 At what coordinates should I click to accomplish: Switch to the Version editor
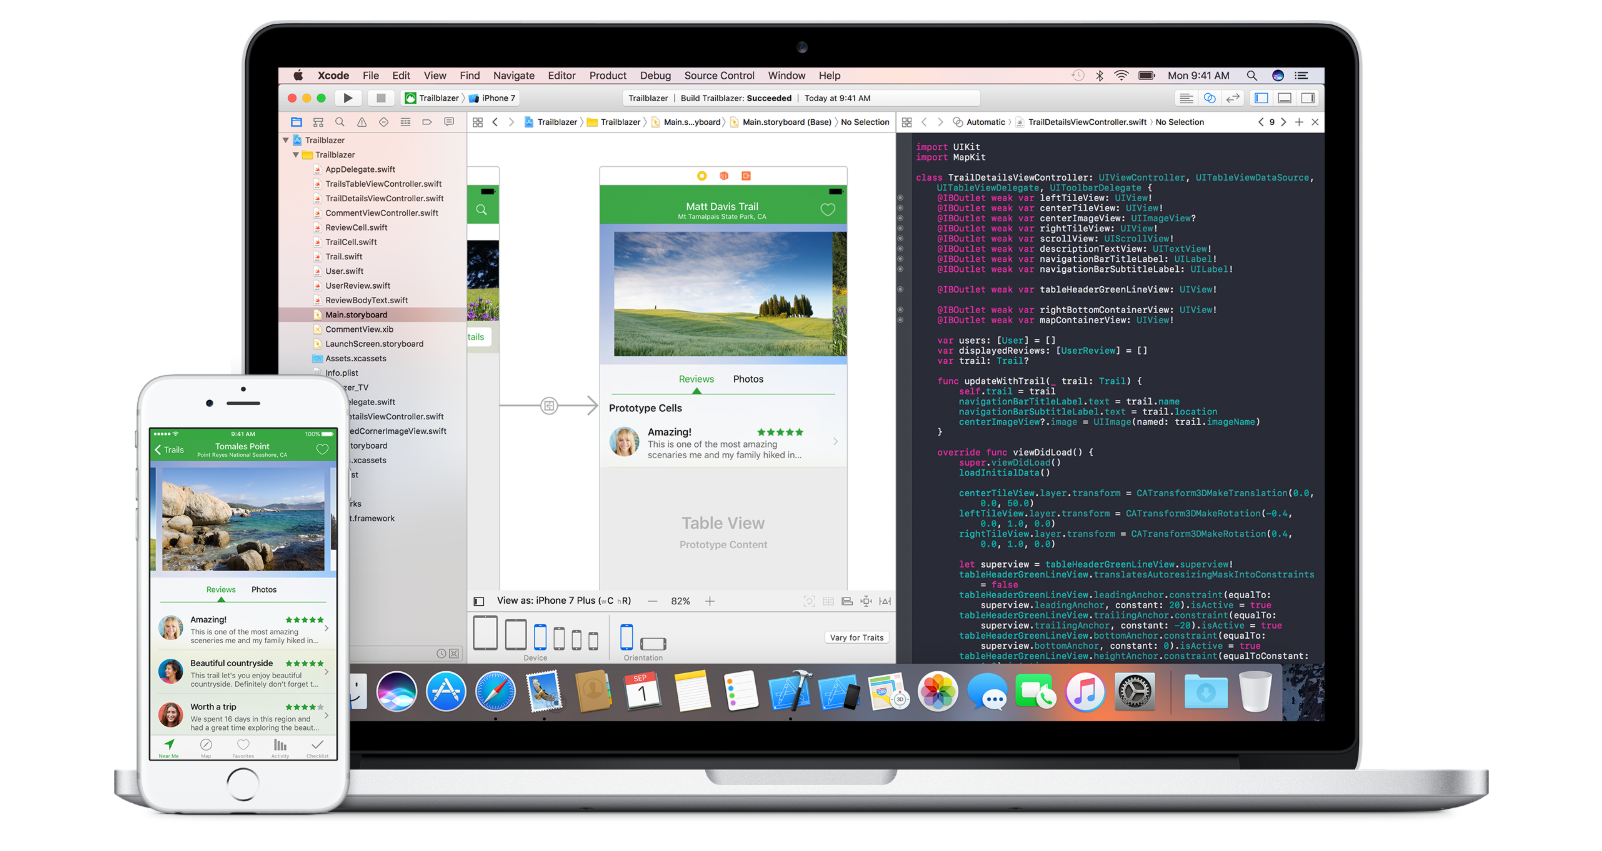[x=1233, y=98]
